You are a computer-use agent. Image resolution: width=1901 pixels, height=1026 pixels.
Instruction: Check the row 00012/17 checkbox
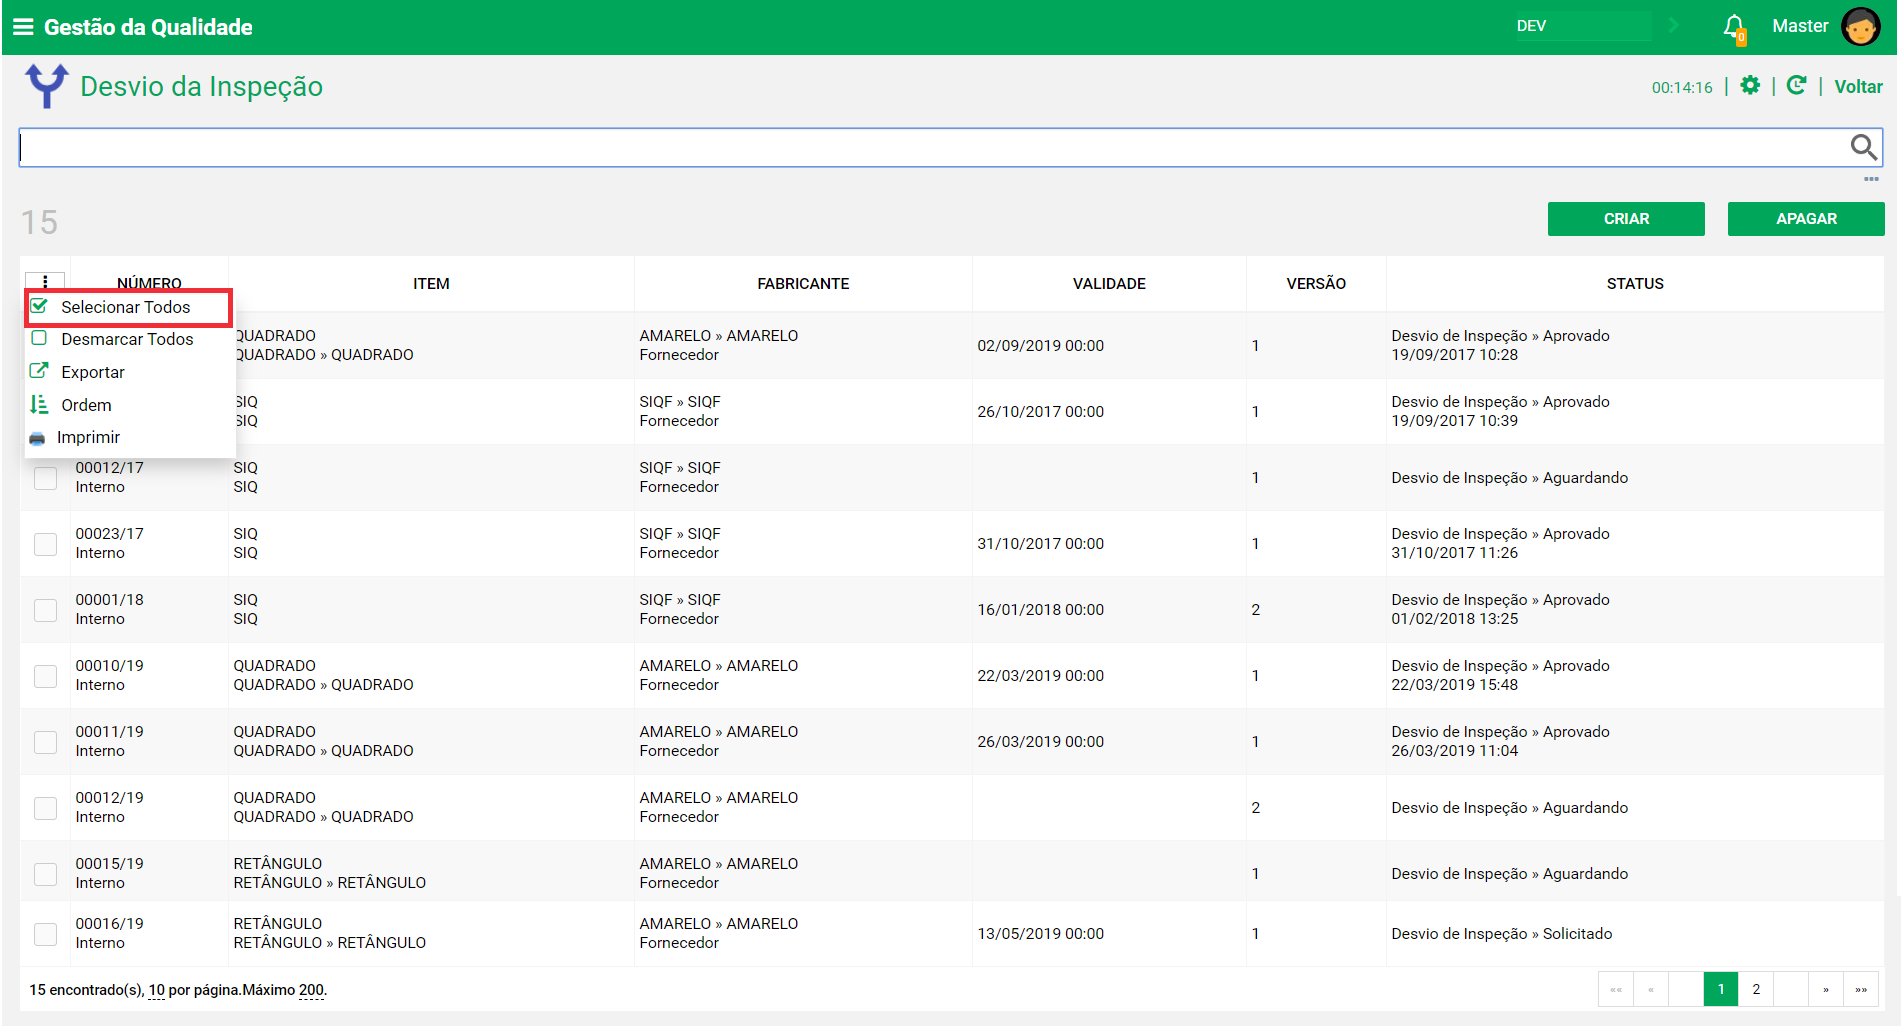point(46,478)
